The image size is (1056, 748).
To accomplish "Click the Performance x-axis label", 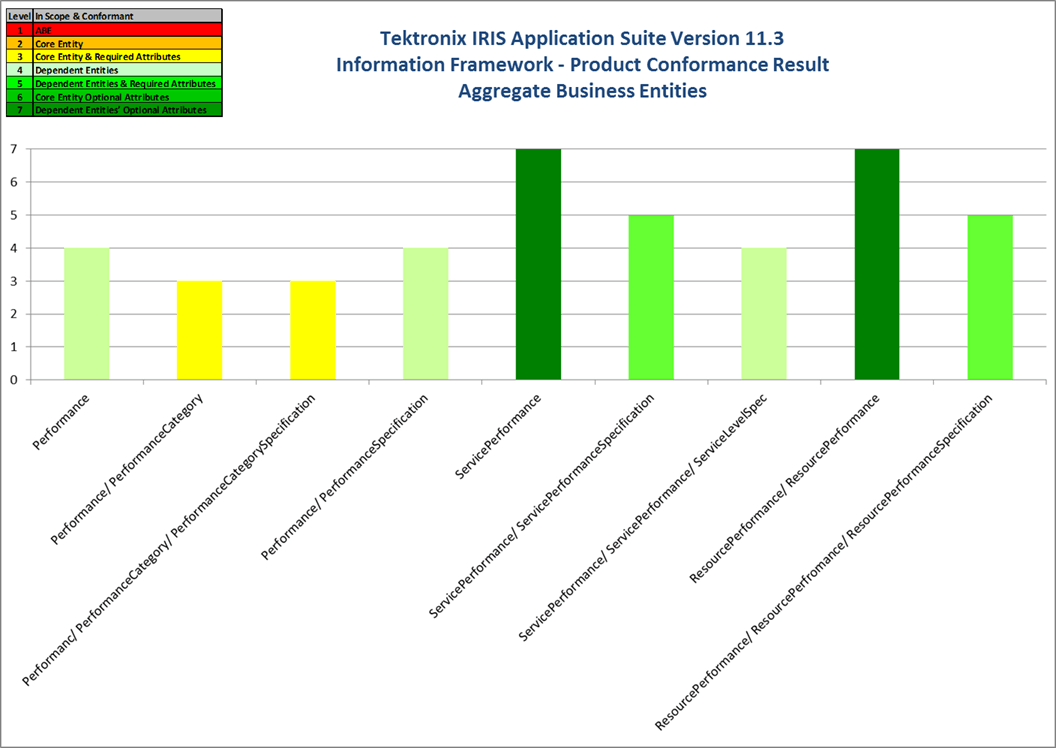I will [61, 422].
